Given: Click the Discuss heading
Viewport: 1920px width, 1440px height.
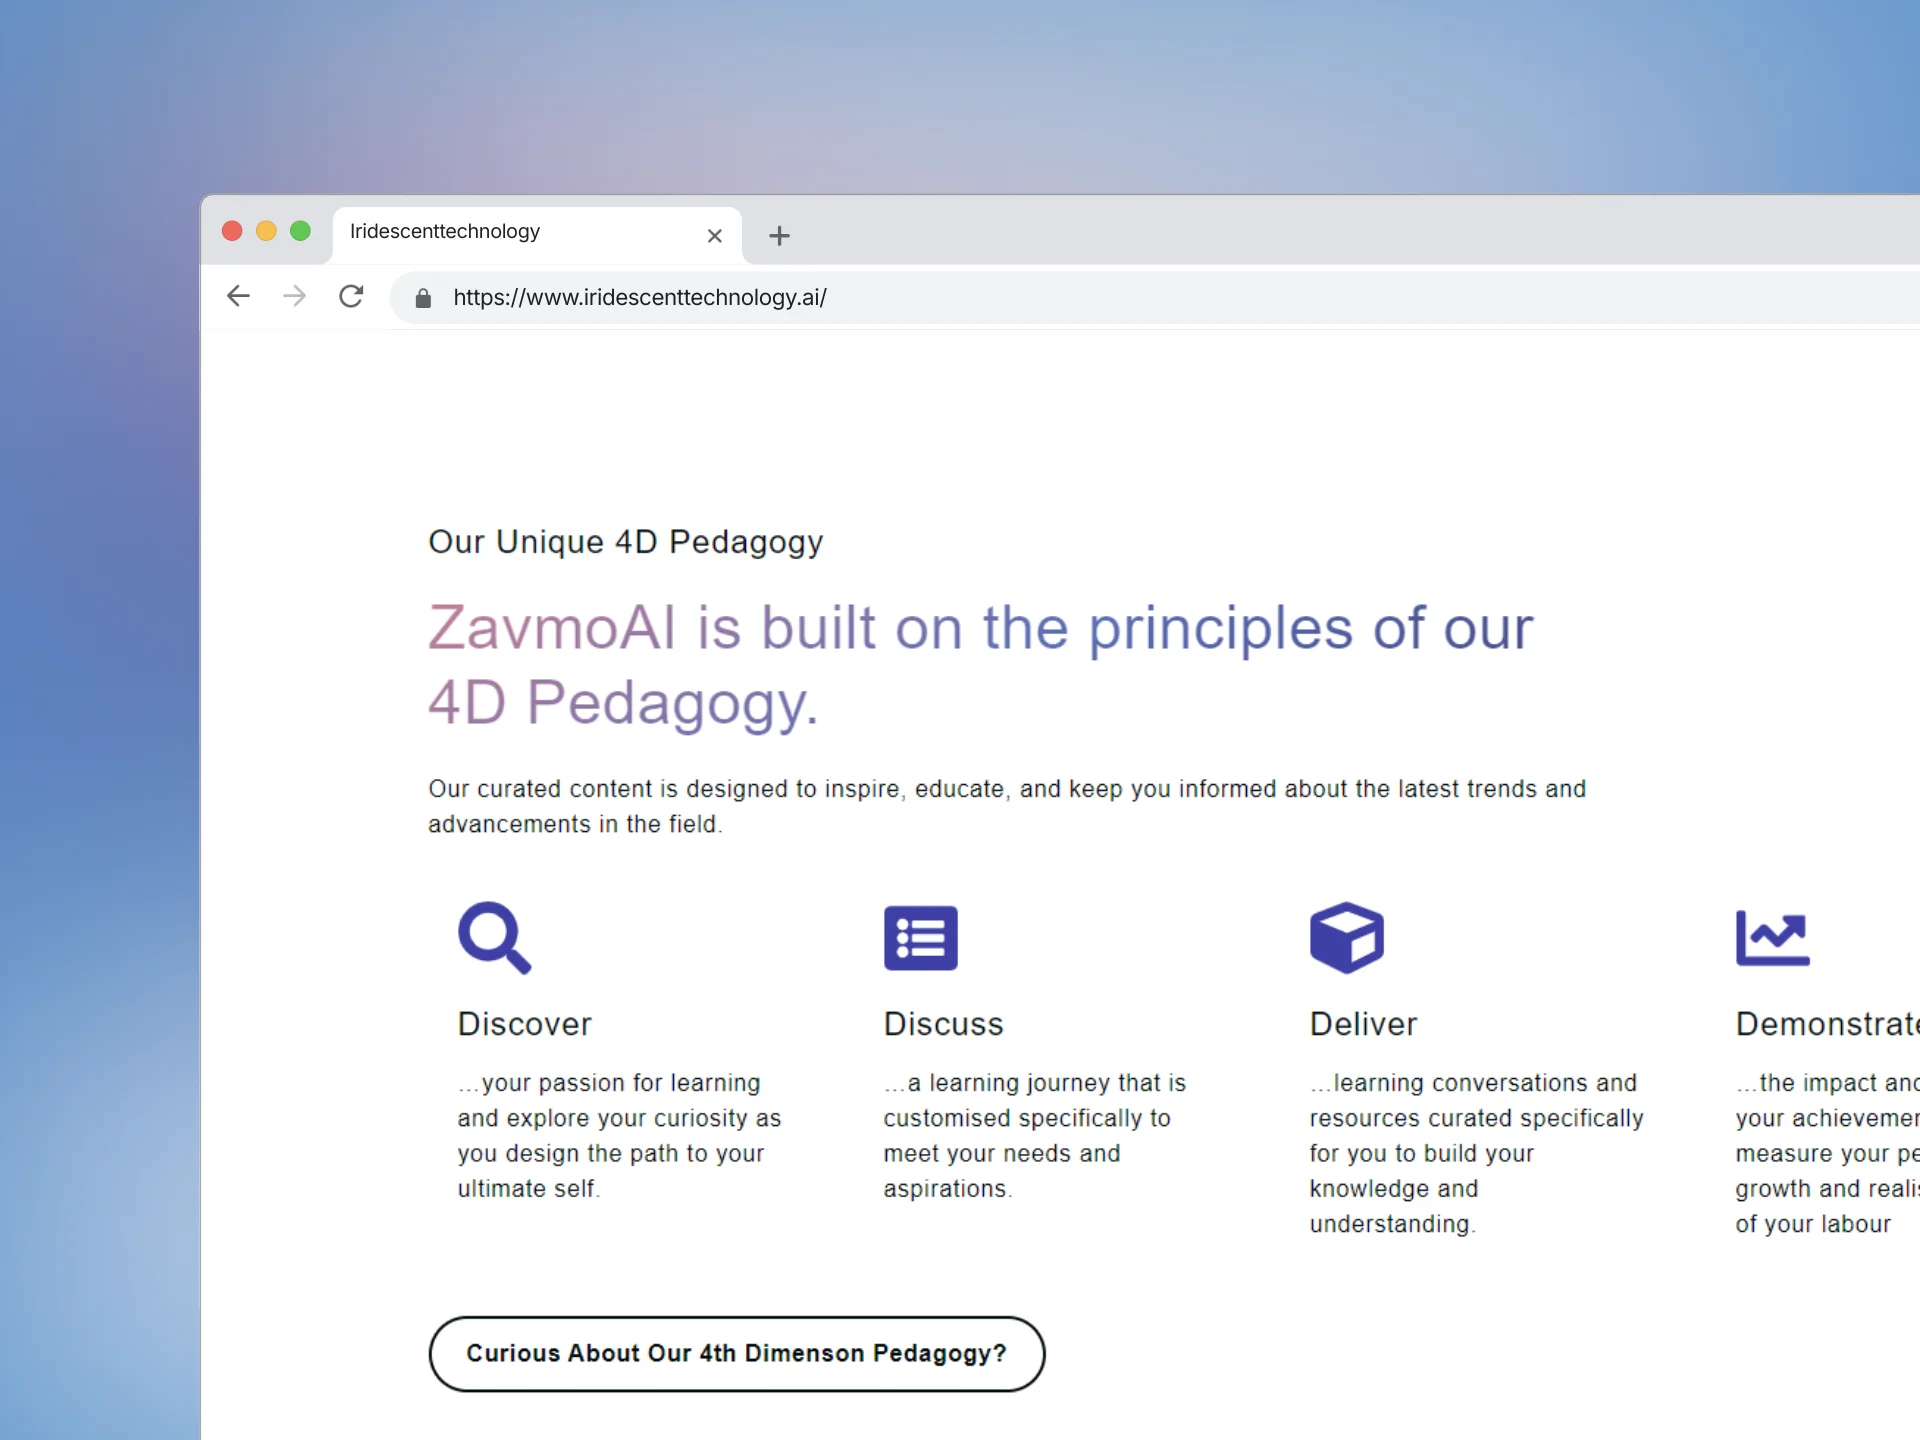Looking at the screenshot, I should [x=943, y=1024].
